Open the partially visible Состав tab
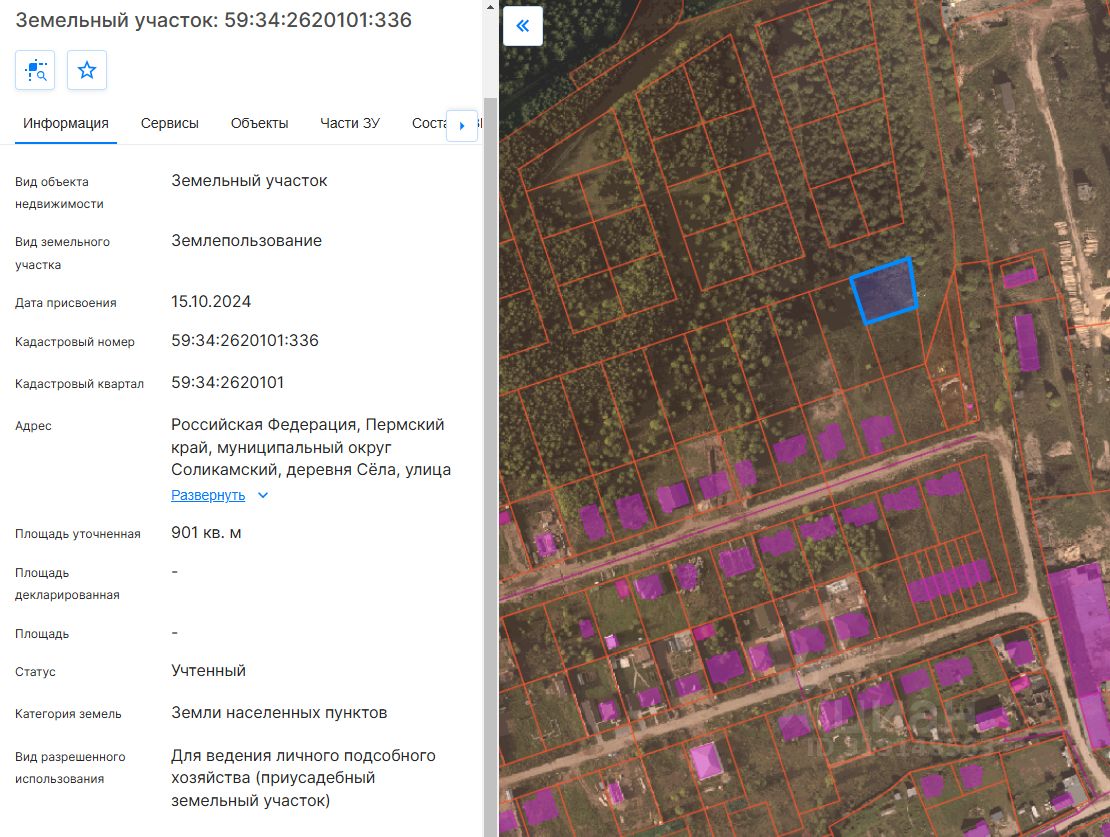 tap(429, 123)
